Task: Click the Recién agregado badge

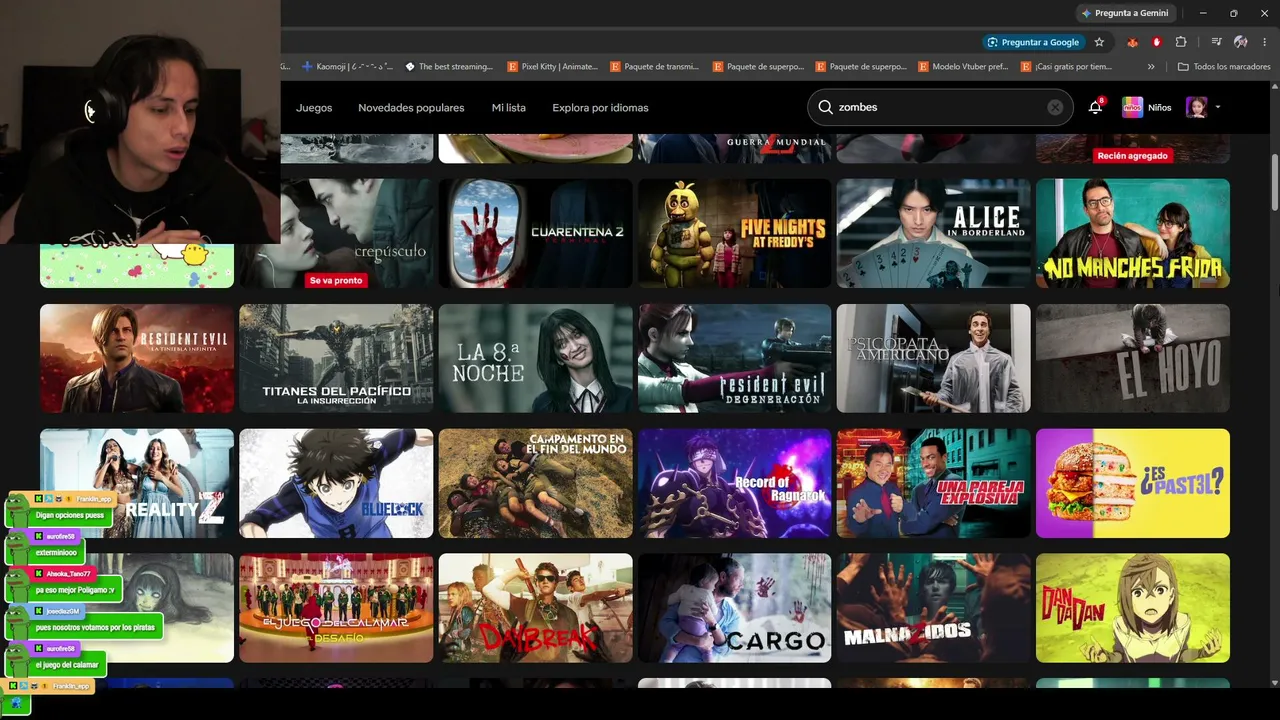Action: coord(1133,156)
